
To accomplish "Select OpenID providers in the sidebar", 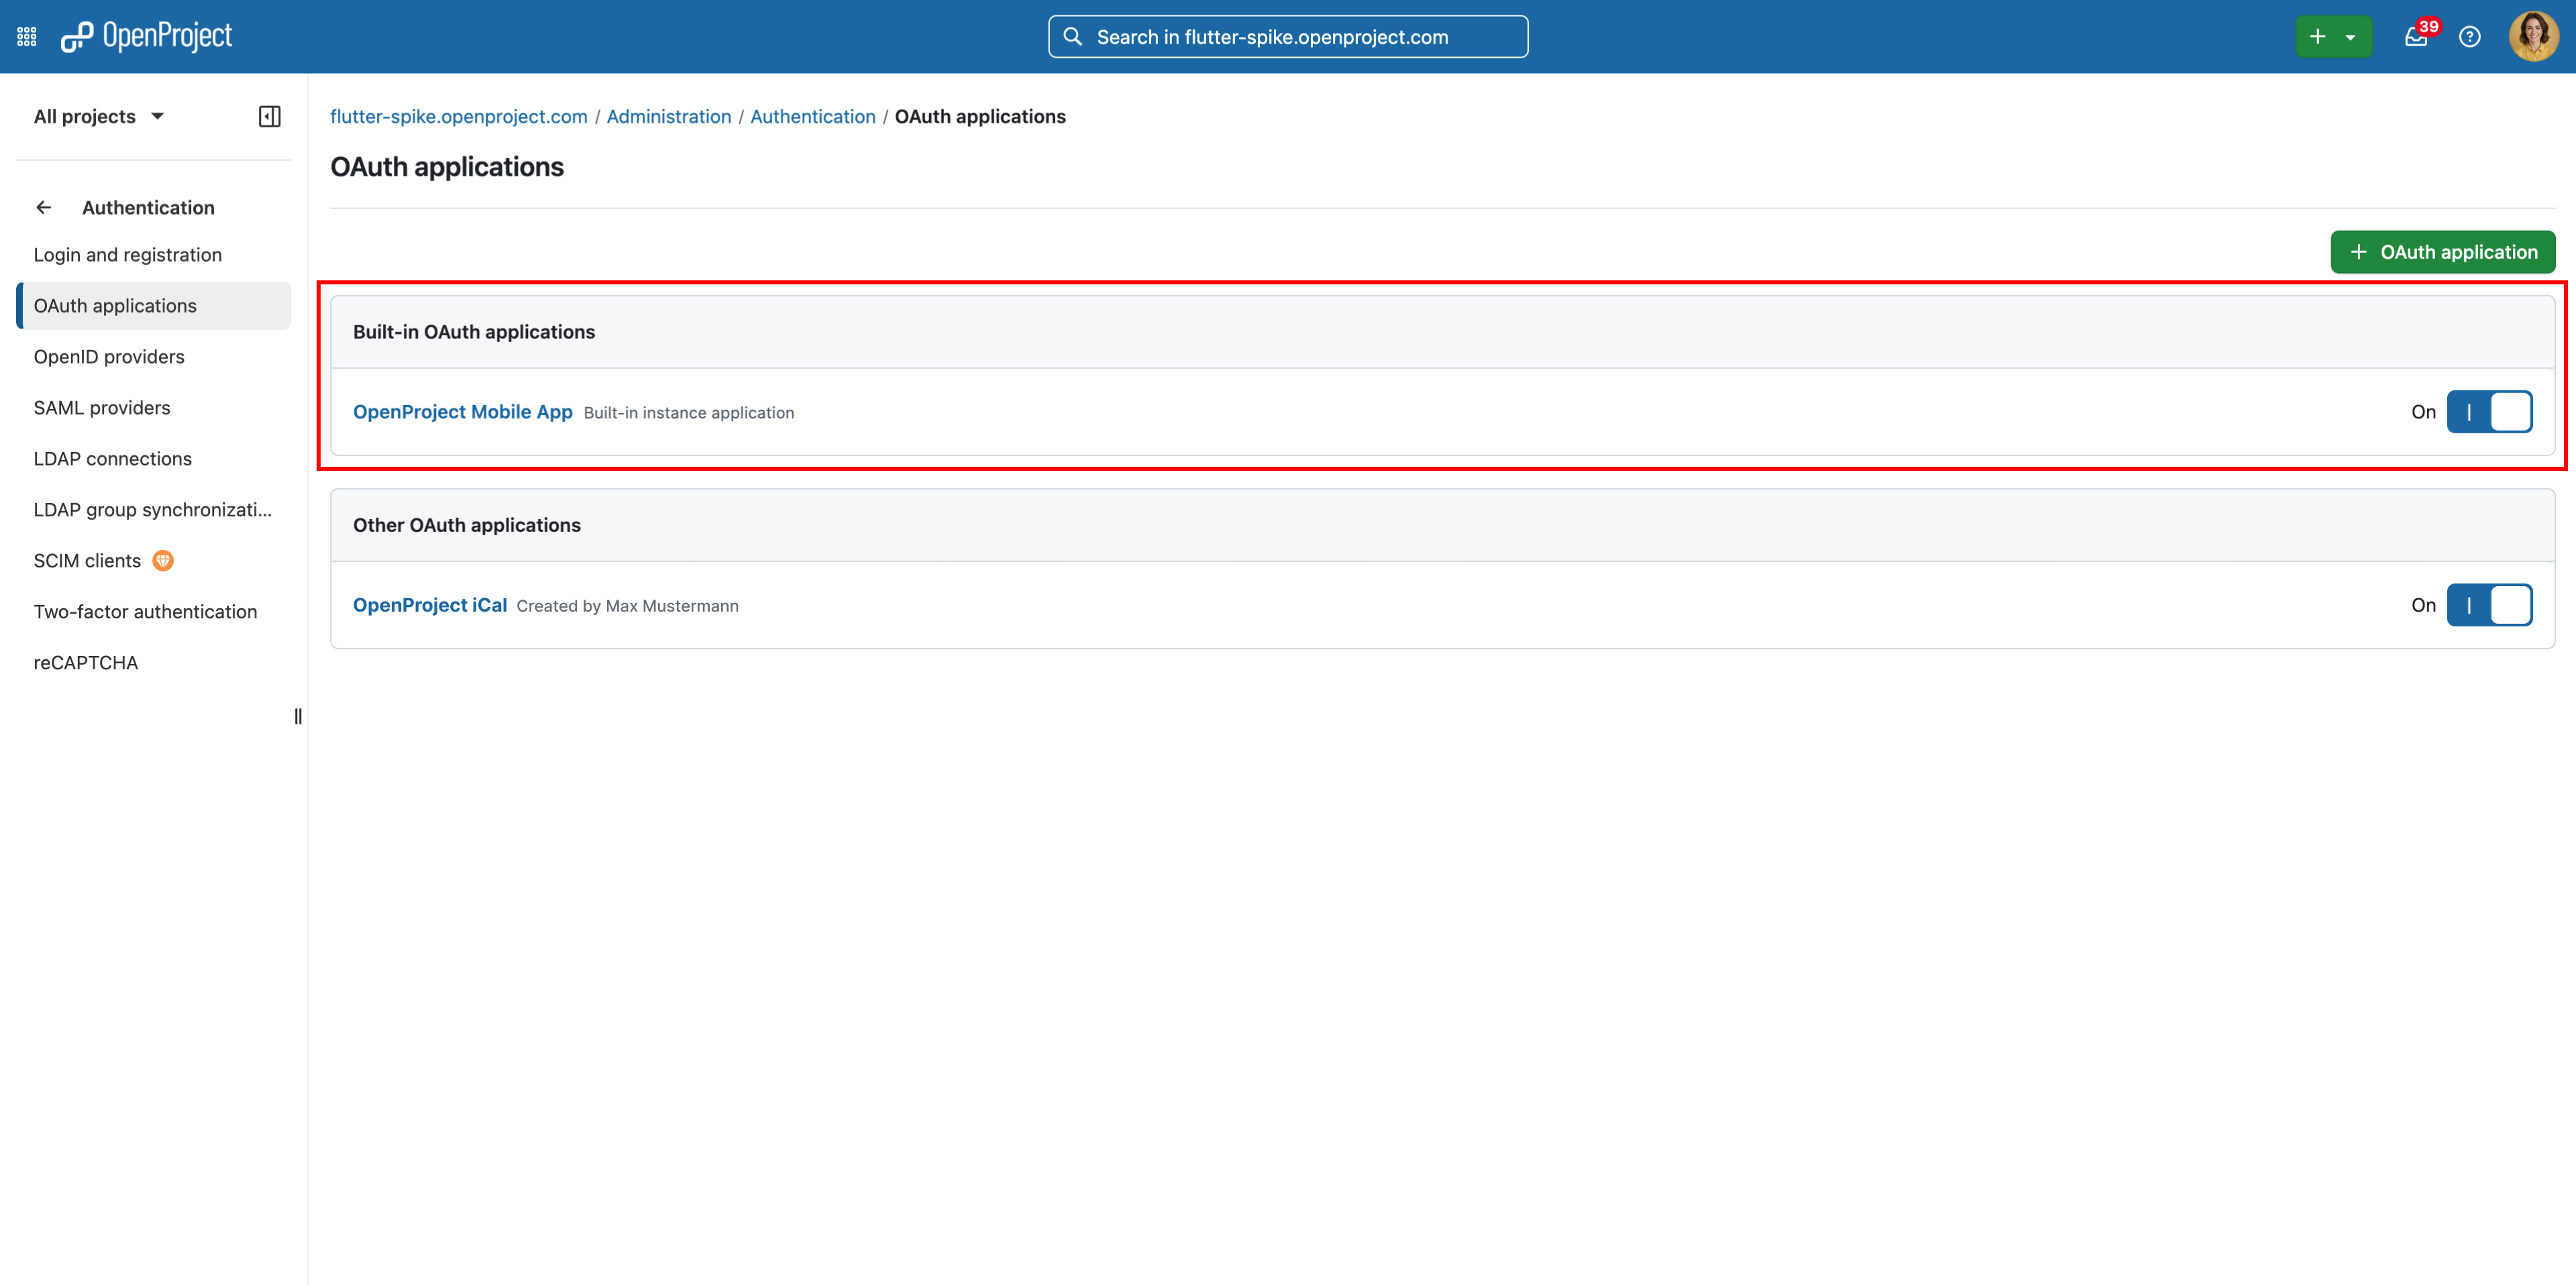I will point(109,356).
